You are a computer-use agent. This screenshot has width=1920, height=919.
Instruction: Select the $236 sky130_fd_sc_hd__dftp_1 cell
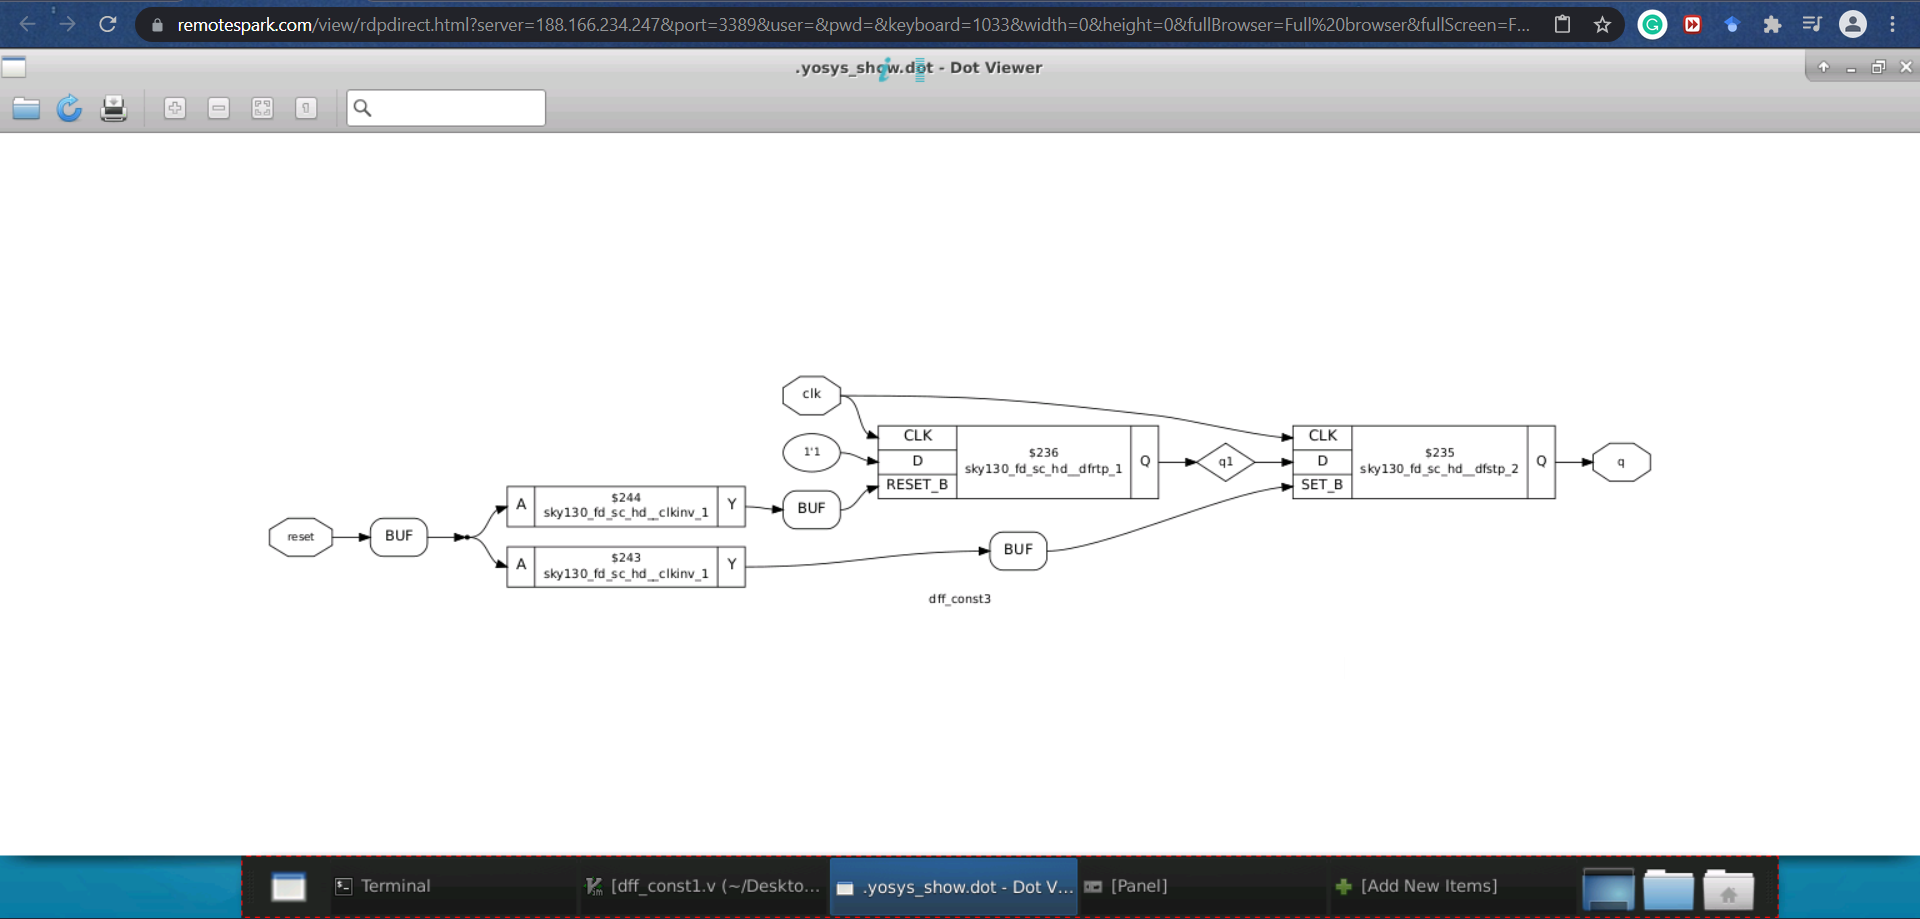point(1043,461)
